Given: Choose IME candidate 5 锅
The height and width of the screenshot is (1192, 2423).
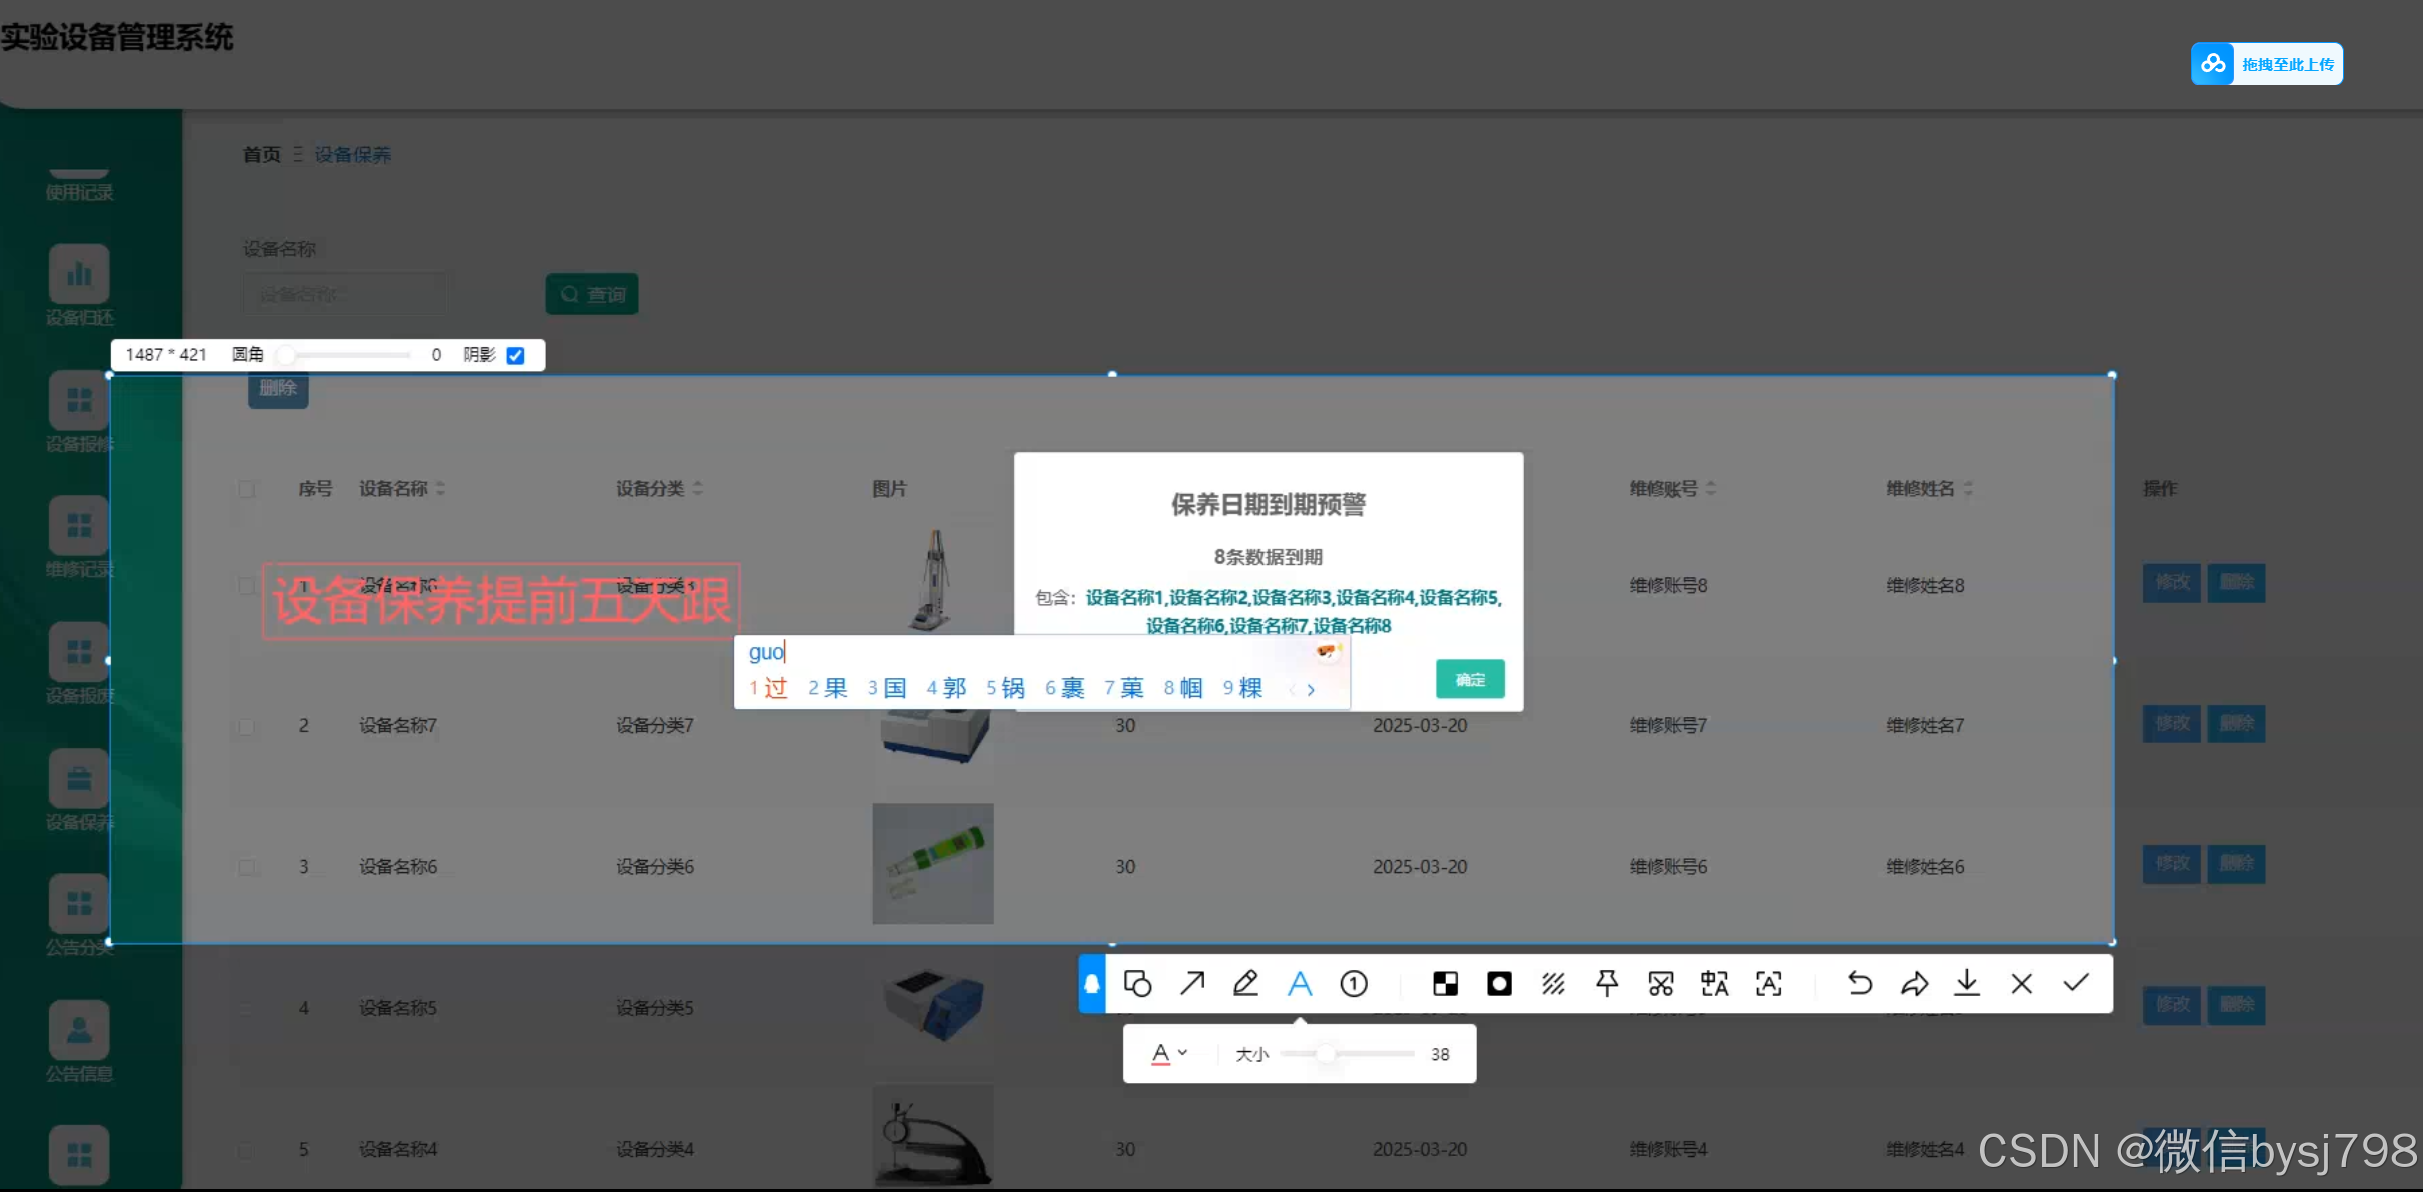Looking at the screenshot, I should 1005,688.
